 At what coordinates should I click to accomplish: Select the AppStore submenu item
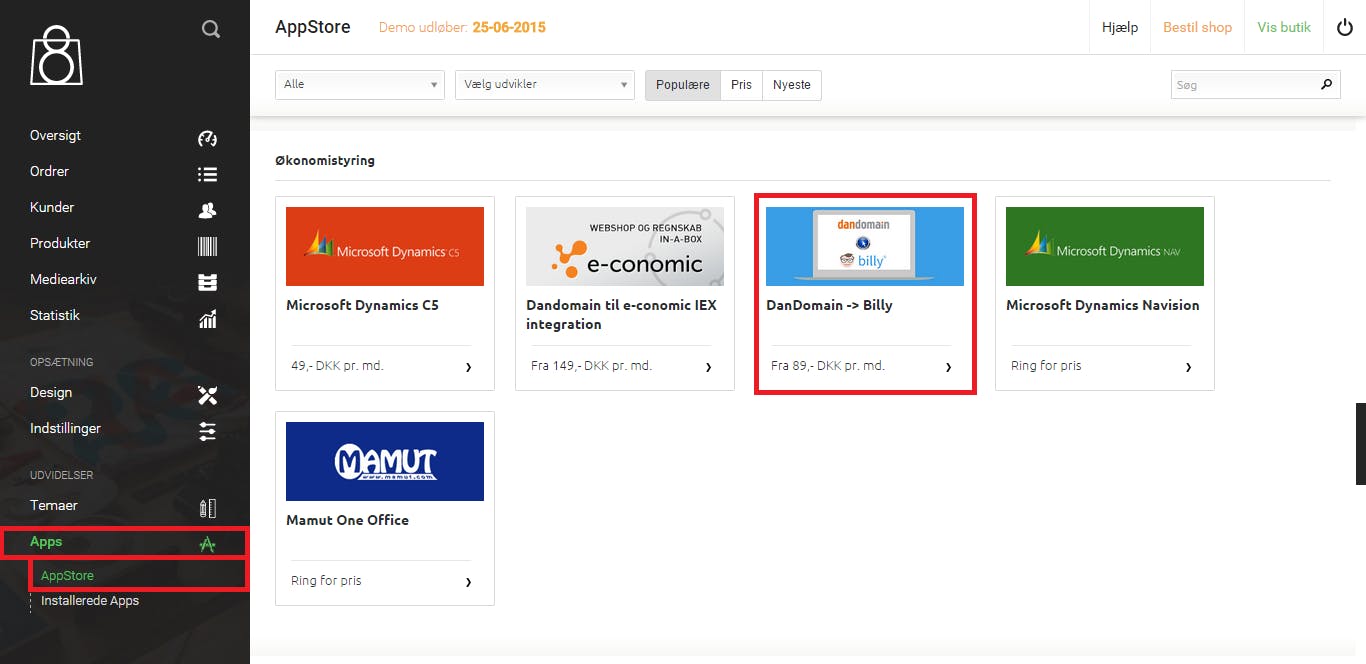tap(67, 575)
